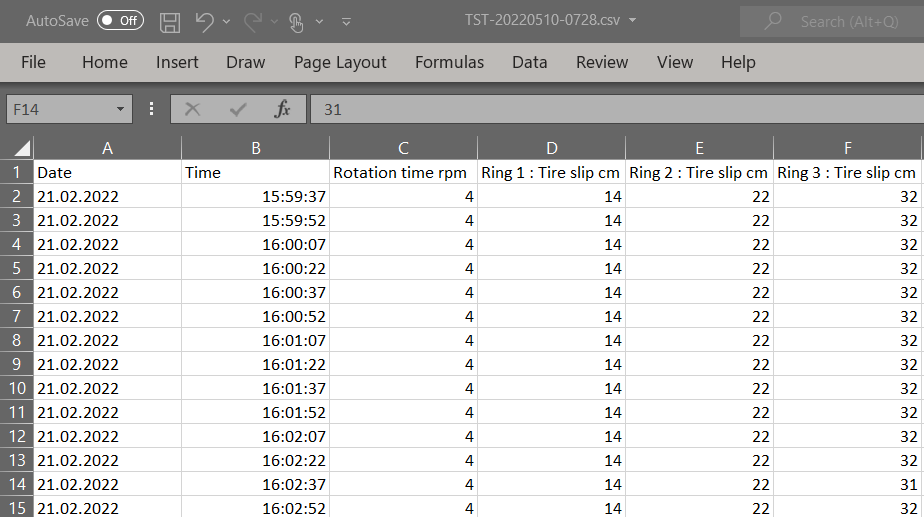Screen dimensions: 924x517
Task: Select column F header
Action: pyautogui.click(x=847, y=148)
